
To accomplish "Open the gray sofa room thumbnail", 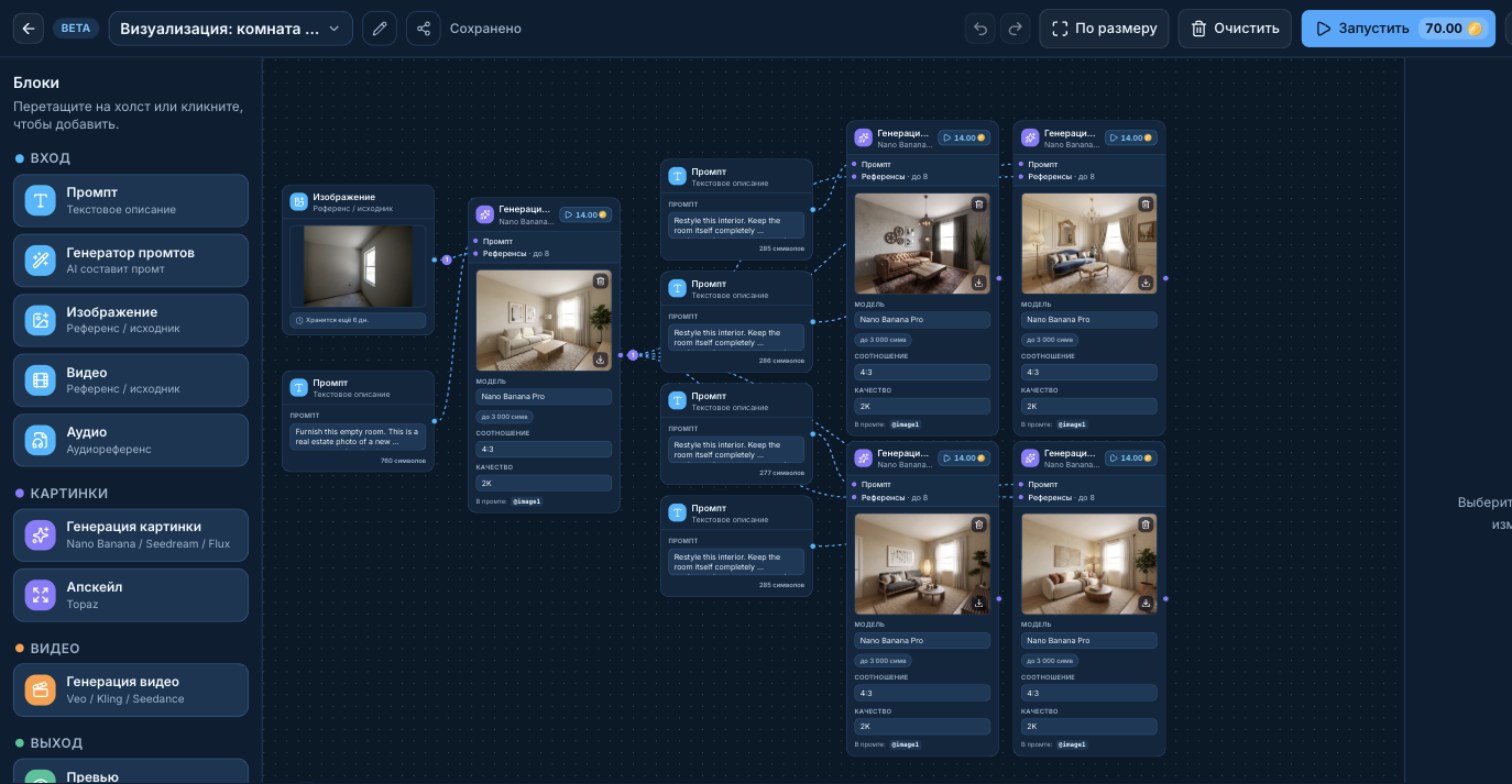I will (x=920, y=564).
